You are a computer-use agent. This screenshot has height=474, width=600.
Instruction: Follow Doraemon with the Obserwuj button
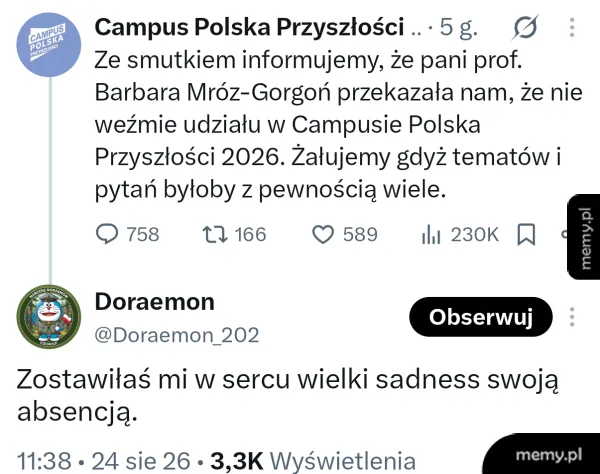[x=481, y=317]
